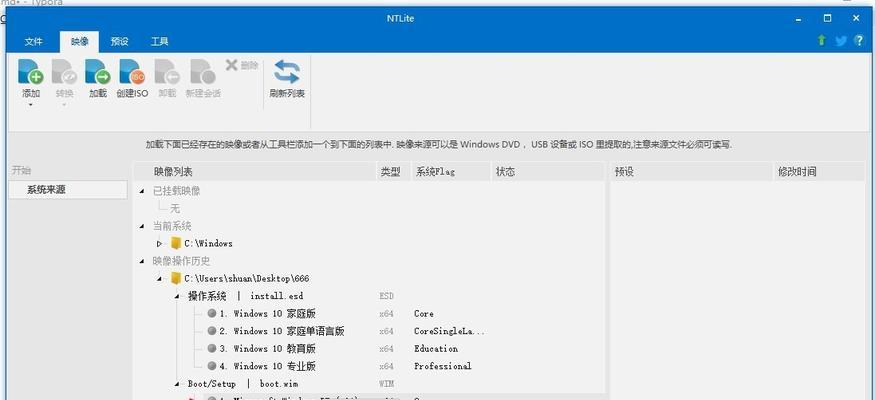The image size is (875, 400).
Task: Click the boot.wim row label
Action: pyautogui.click(x=278, y=384)
